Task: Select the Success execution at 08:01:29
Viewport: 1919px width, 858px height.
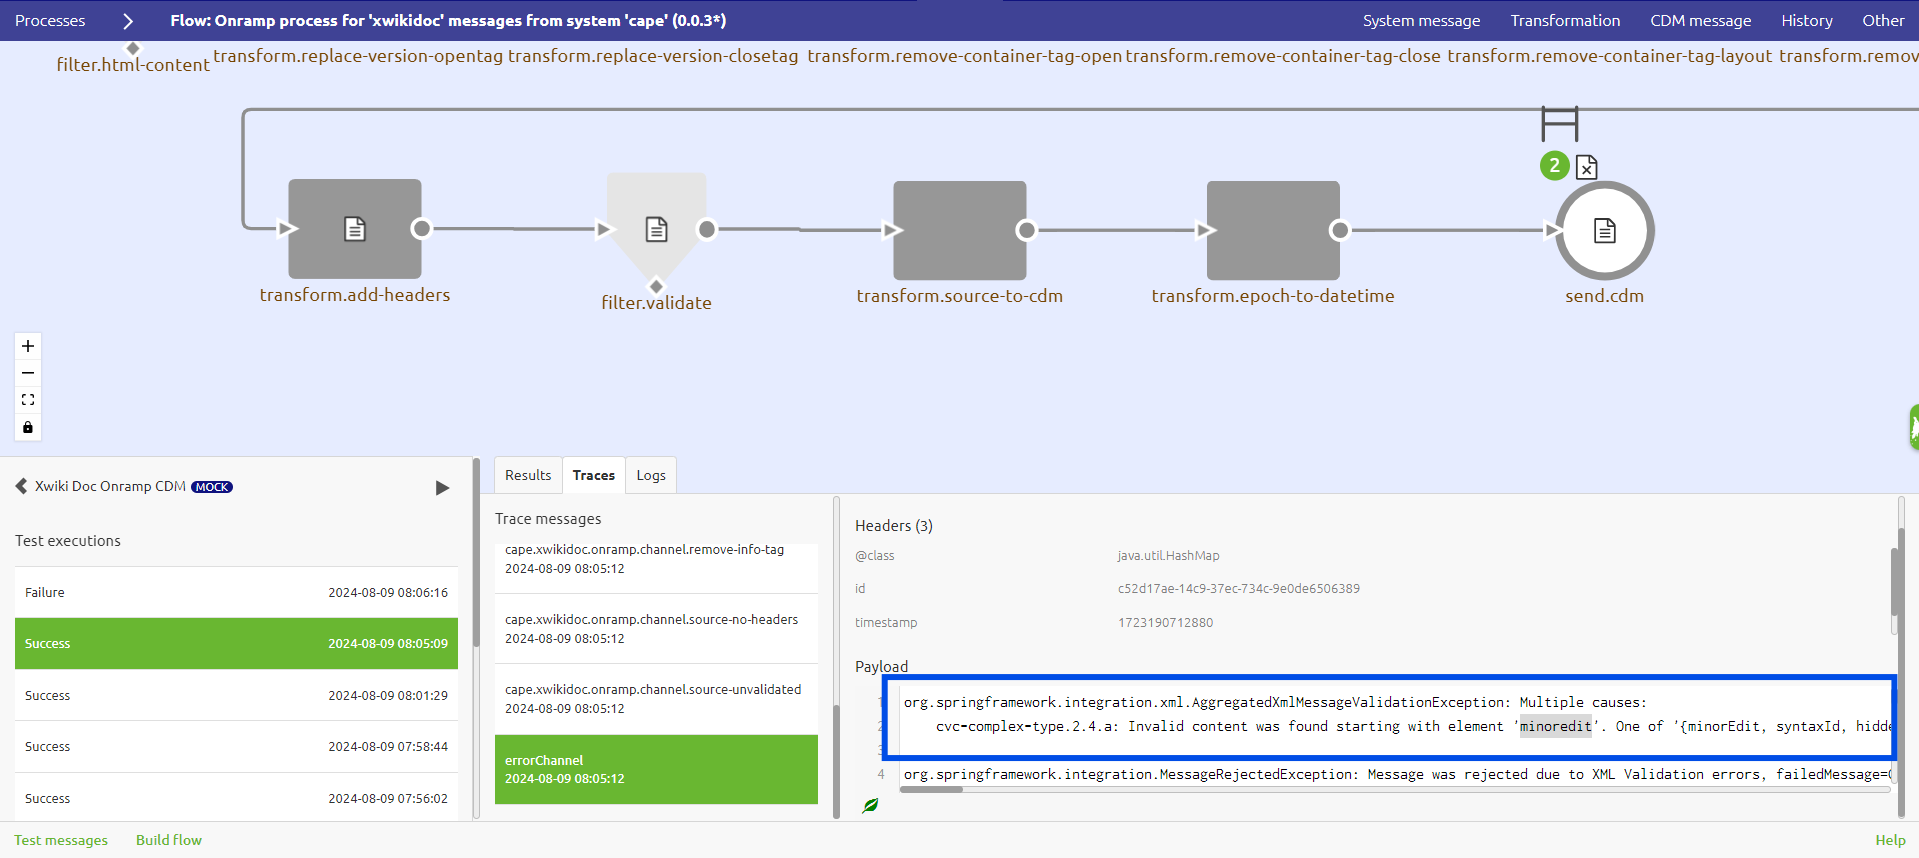Action: tap(236, 695)
